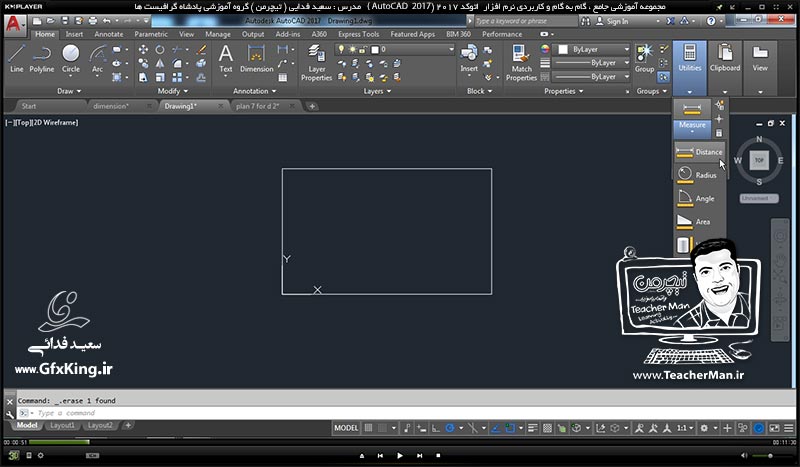This screenshot has height=467, width=800.
Task: Open Layer Properties manager
Action: [x=316, y=63]
